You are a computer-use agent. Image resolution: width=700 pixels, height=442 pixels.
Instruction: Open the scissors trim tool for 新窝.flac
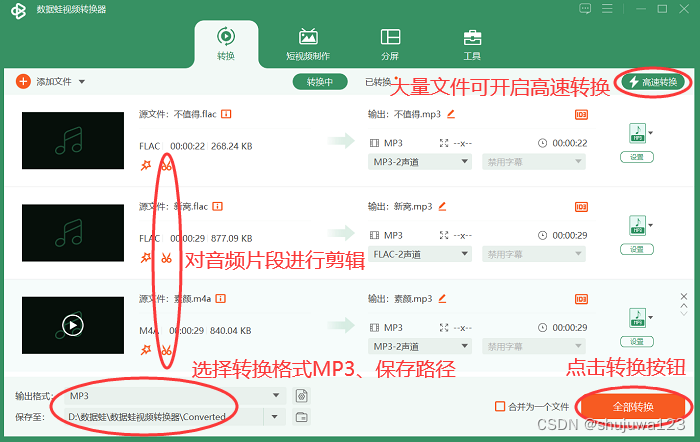pos(167,258)
